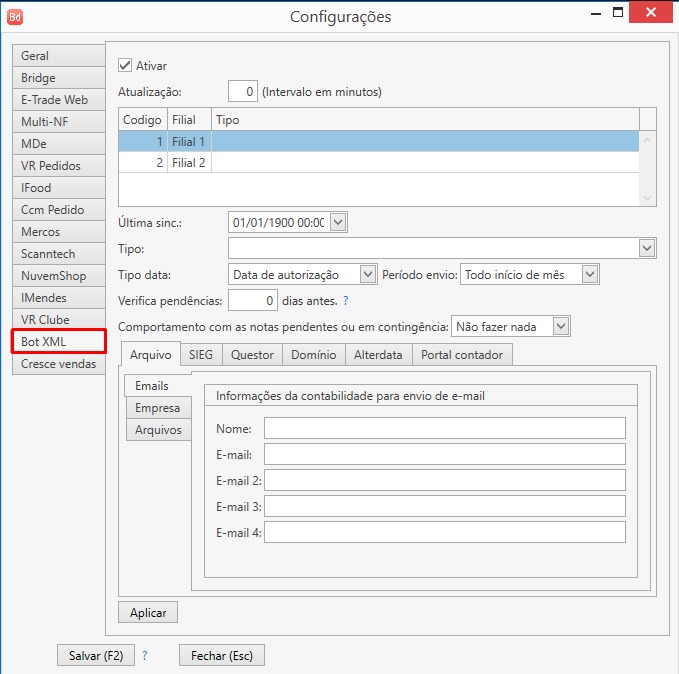Open the Cresce vendas sidebar tab
The width and height of the screenshot is (679, 674).
(x=59, y=364)
